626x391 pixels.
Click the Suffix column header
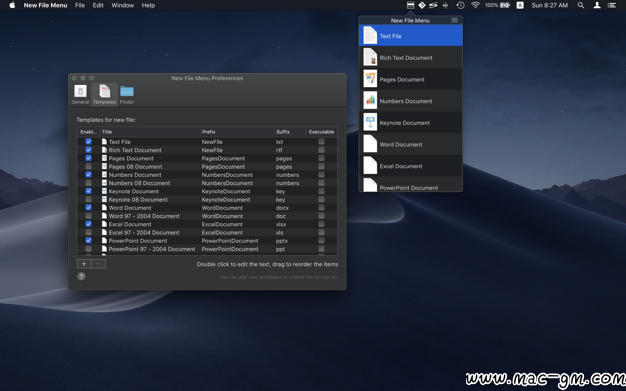click(x=290, y=131)
